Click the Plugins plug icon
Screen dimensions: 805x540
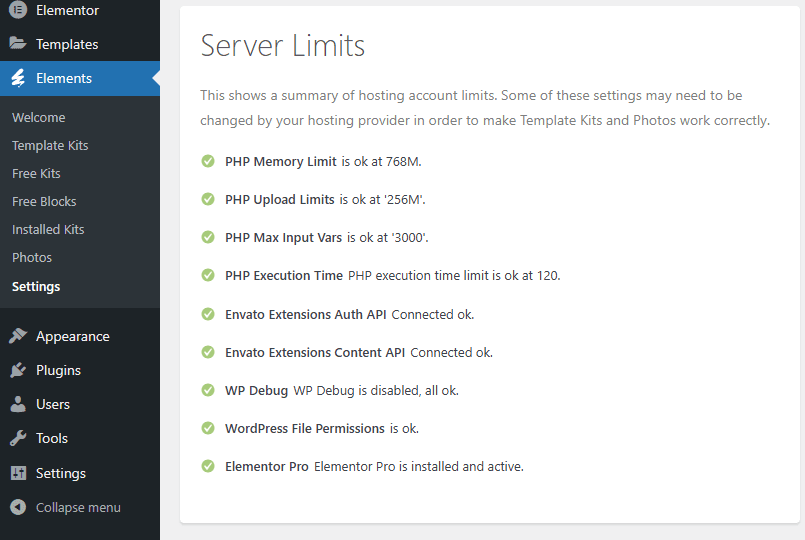pyautogui.click(x=18, y=370)
